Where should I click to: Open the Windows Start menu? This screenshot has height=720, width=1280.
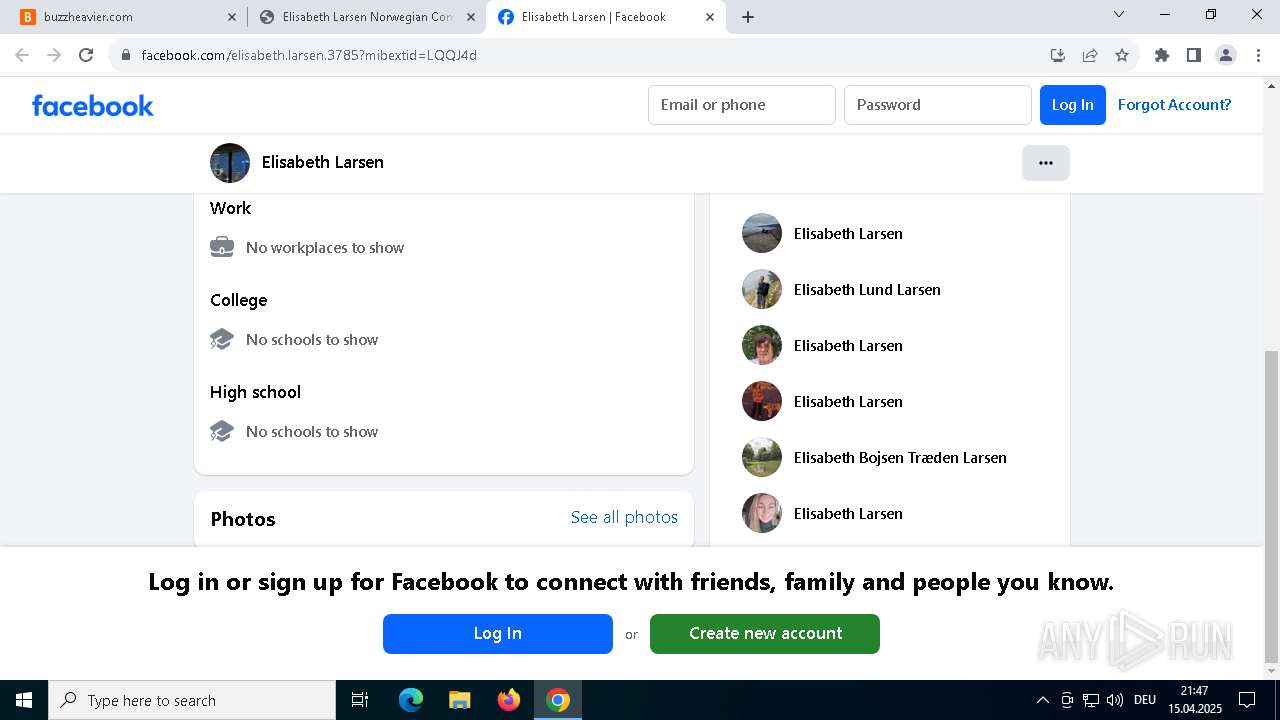24,700
